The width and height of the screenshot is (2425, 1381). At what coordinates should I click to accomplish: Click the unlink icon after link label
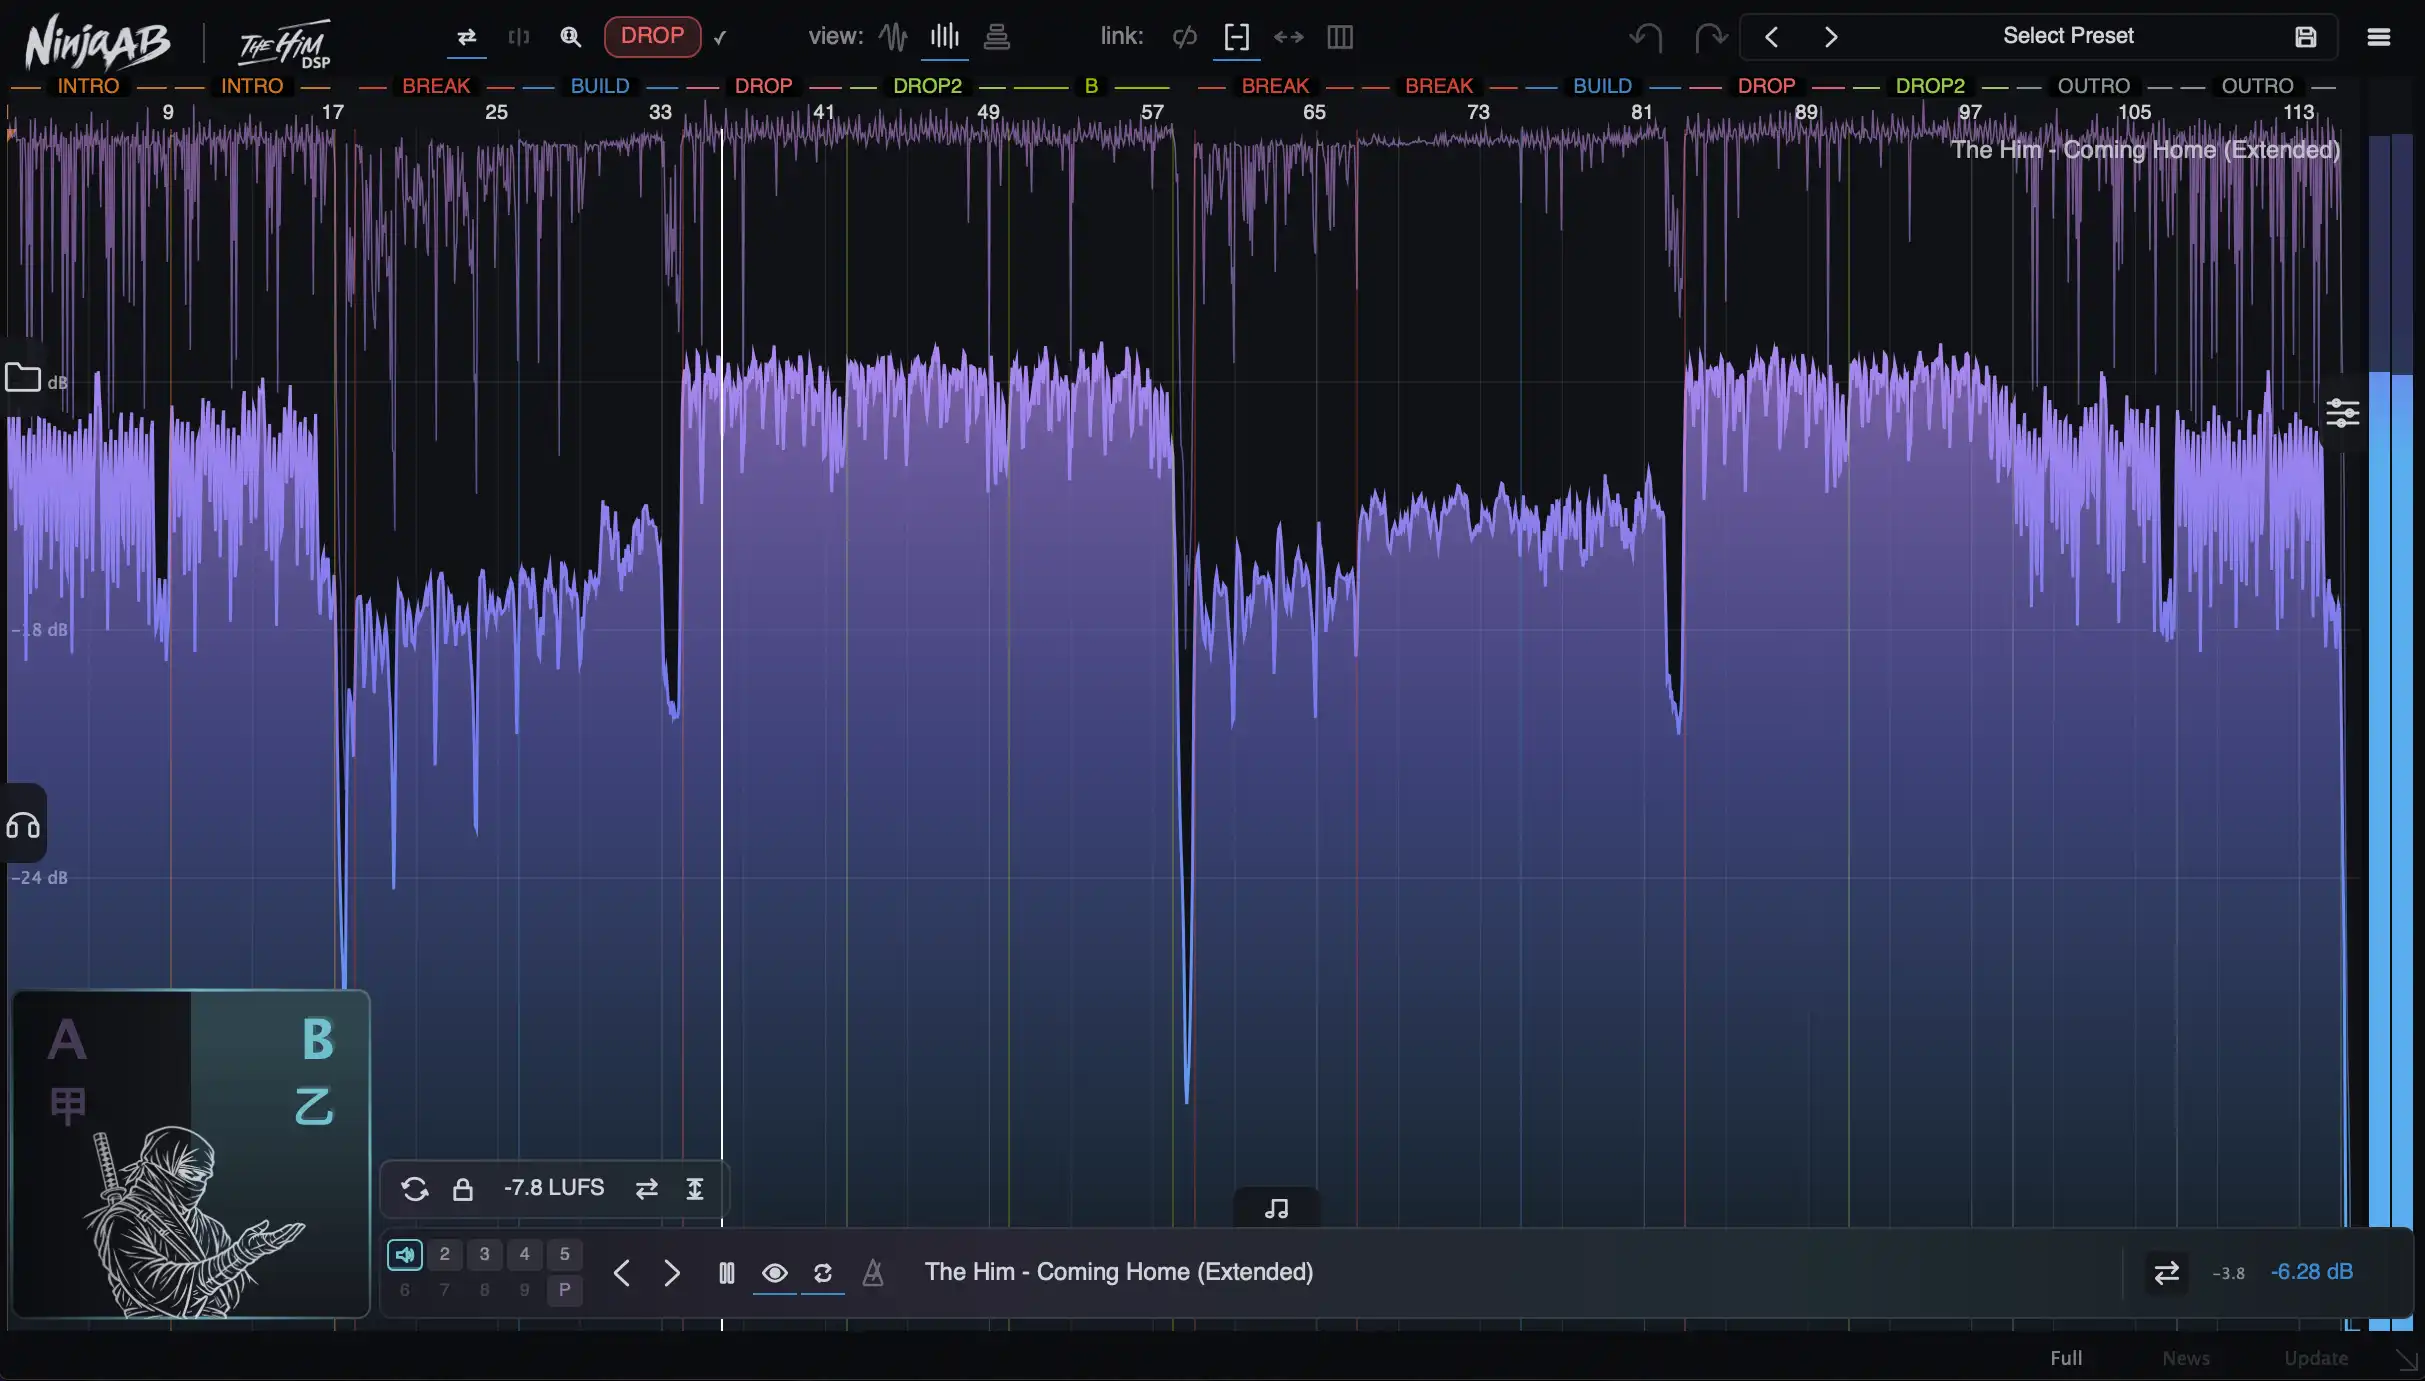(1184, 37)
